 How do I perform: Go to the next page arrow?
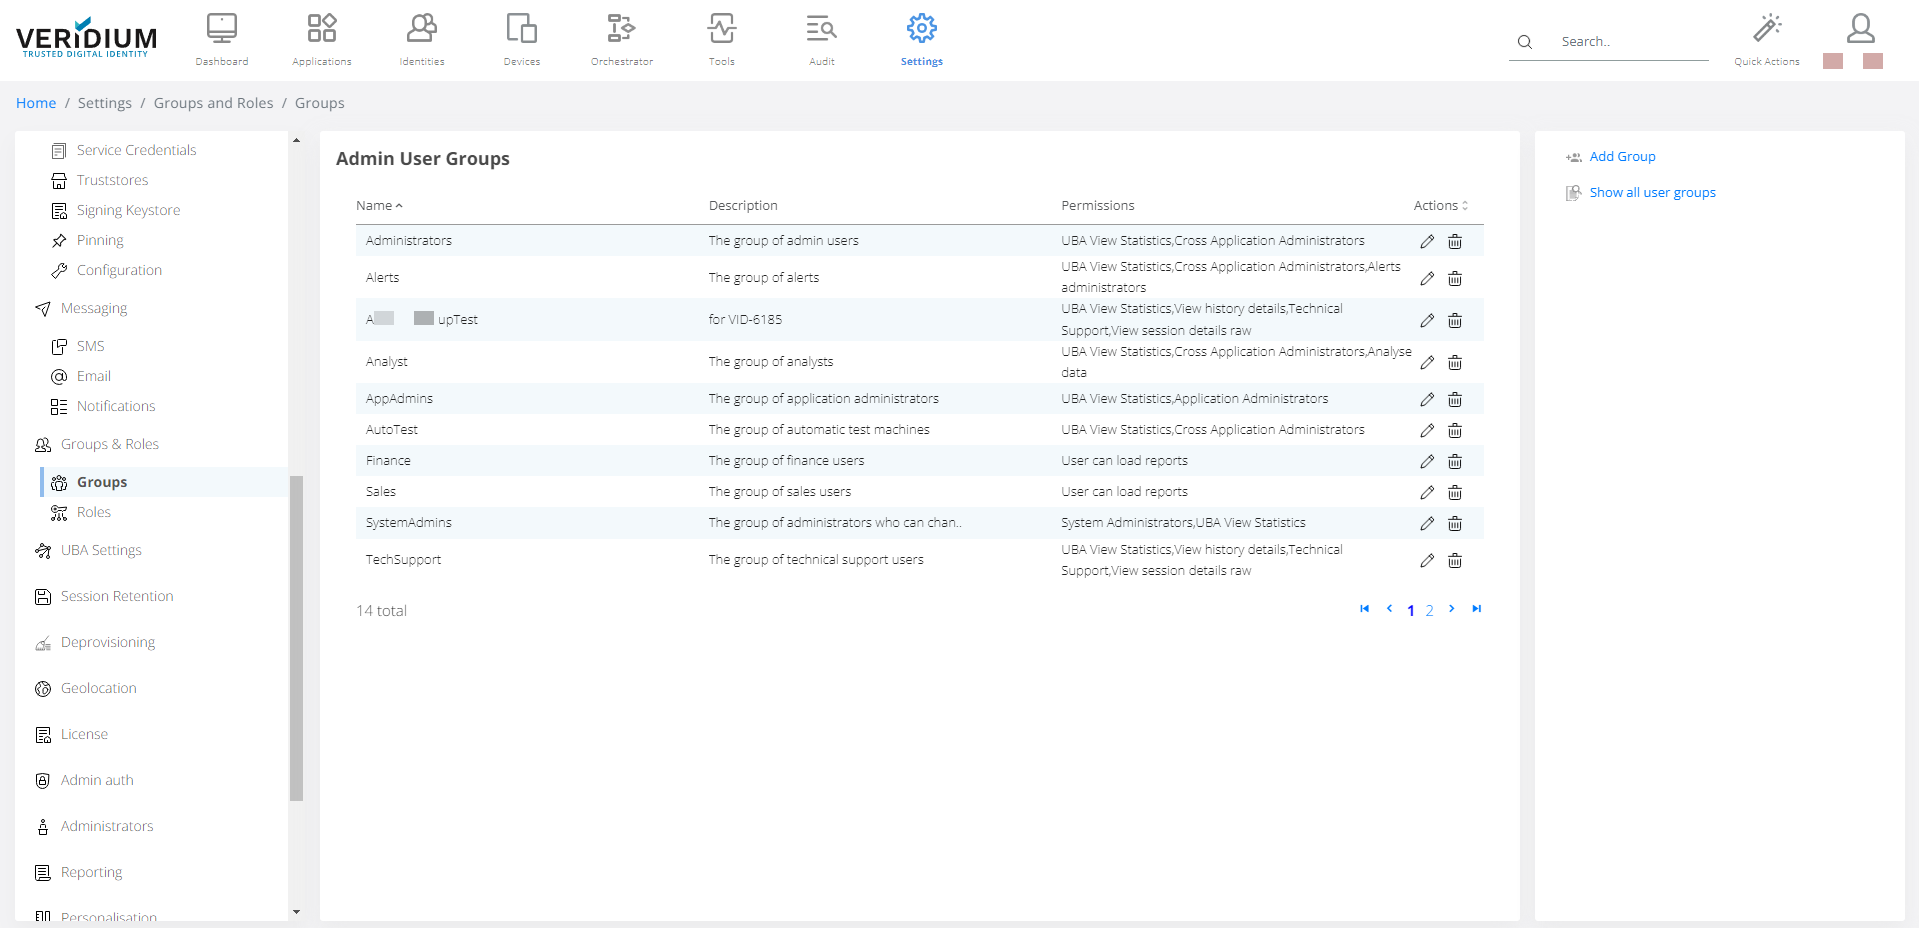[1451, 609]
